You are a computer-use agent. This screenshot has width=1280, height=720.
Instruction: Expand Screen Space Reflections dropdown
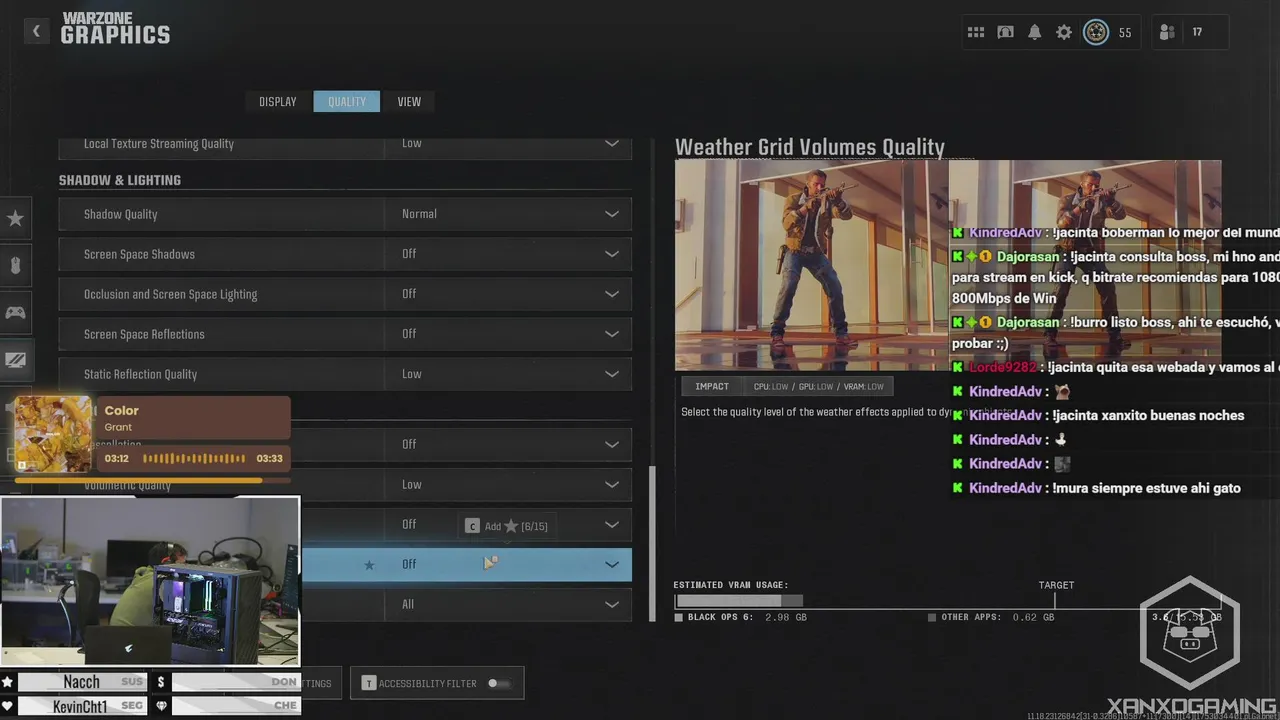(611, 334)
